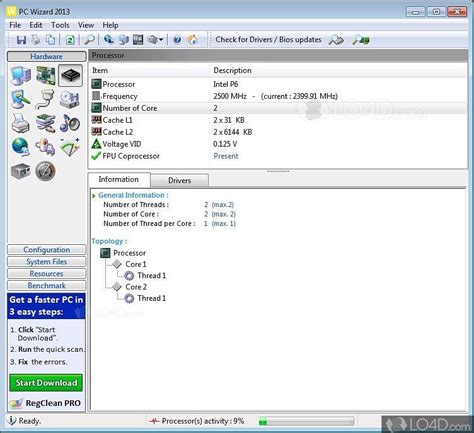Select the Voltage VID row
The height and width of the screenshot is (433, 474).
[x=278, y=144]
